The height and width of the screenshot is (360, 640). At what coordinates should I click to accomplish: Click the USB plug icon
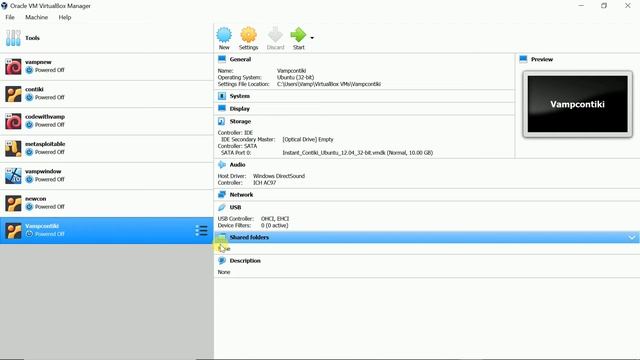[222, 207]
